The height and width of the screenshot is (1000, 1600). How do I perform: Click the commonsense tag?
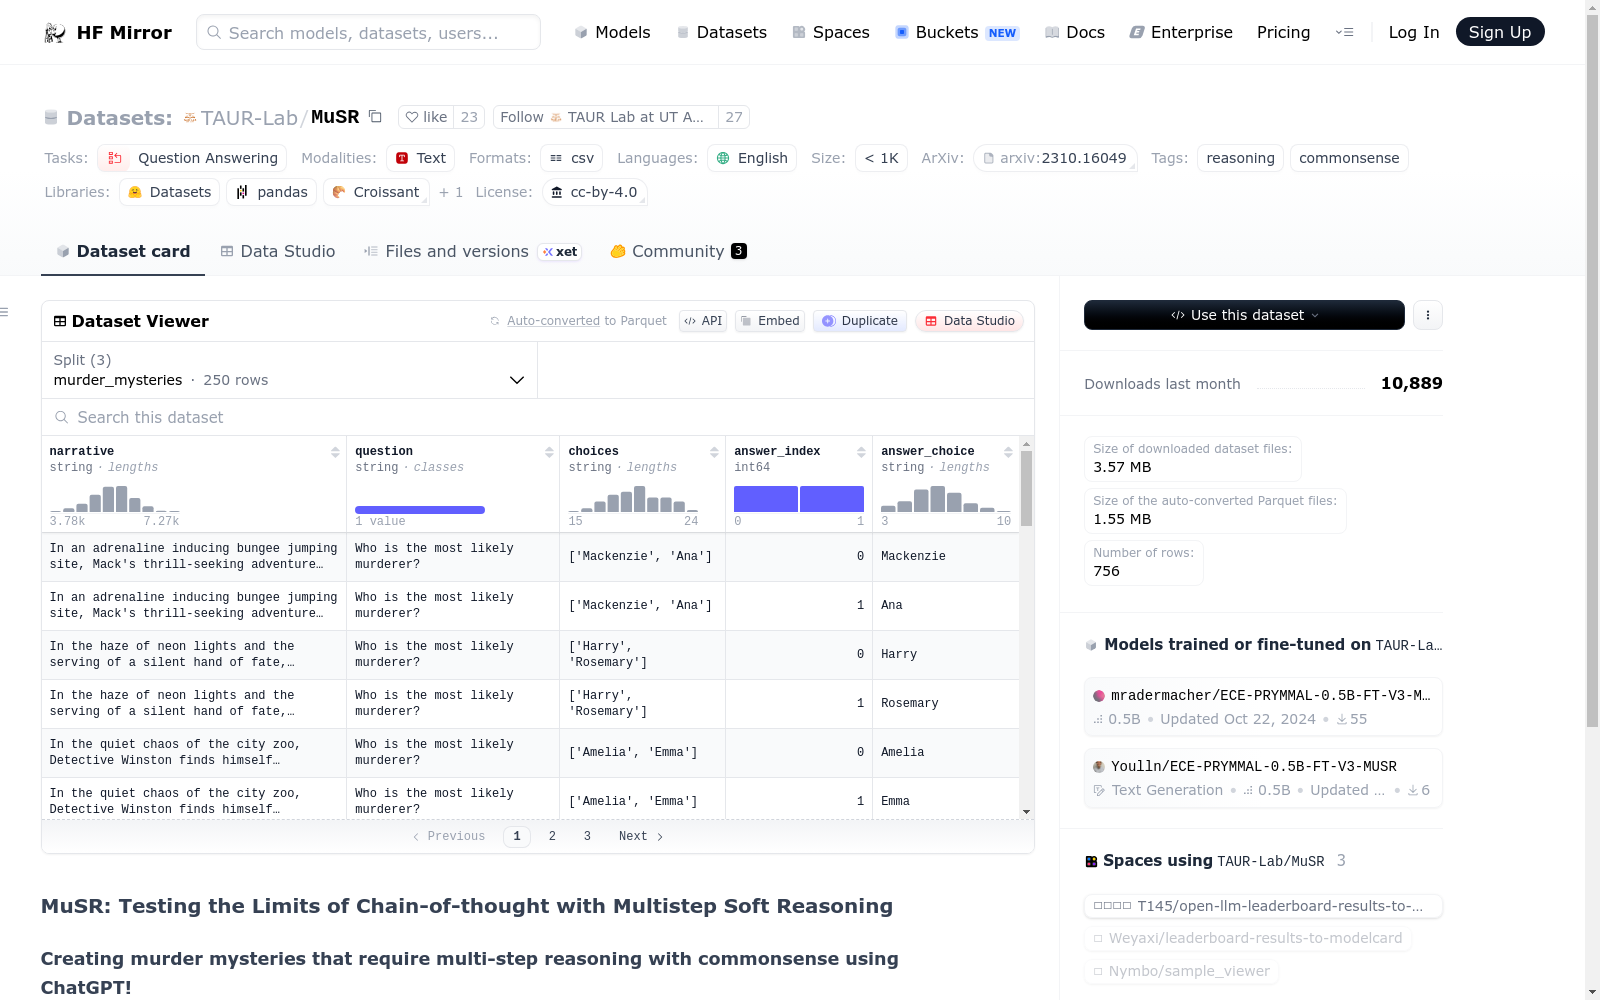pos(1349,158)
